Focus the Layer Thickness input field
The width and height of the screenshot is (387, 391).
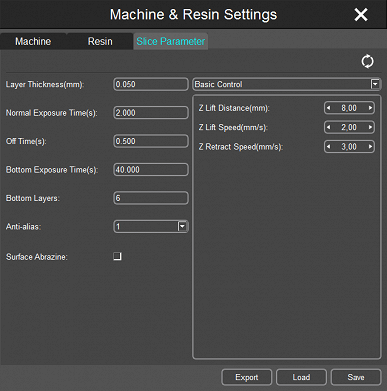151,84
